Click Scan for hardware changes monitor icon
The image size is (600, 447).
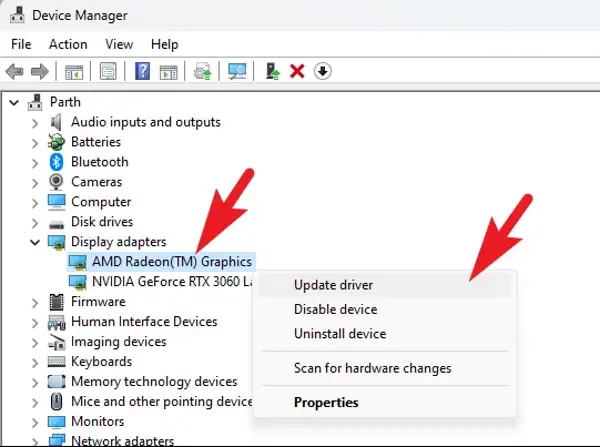(x=237, y=71)
